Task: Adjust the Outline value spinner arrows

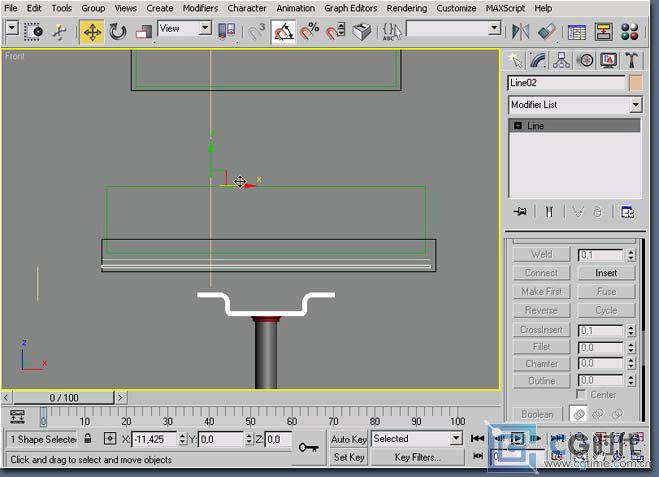Action: pos(631,381)
